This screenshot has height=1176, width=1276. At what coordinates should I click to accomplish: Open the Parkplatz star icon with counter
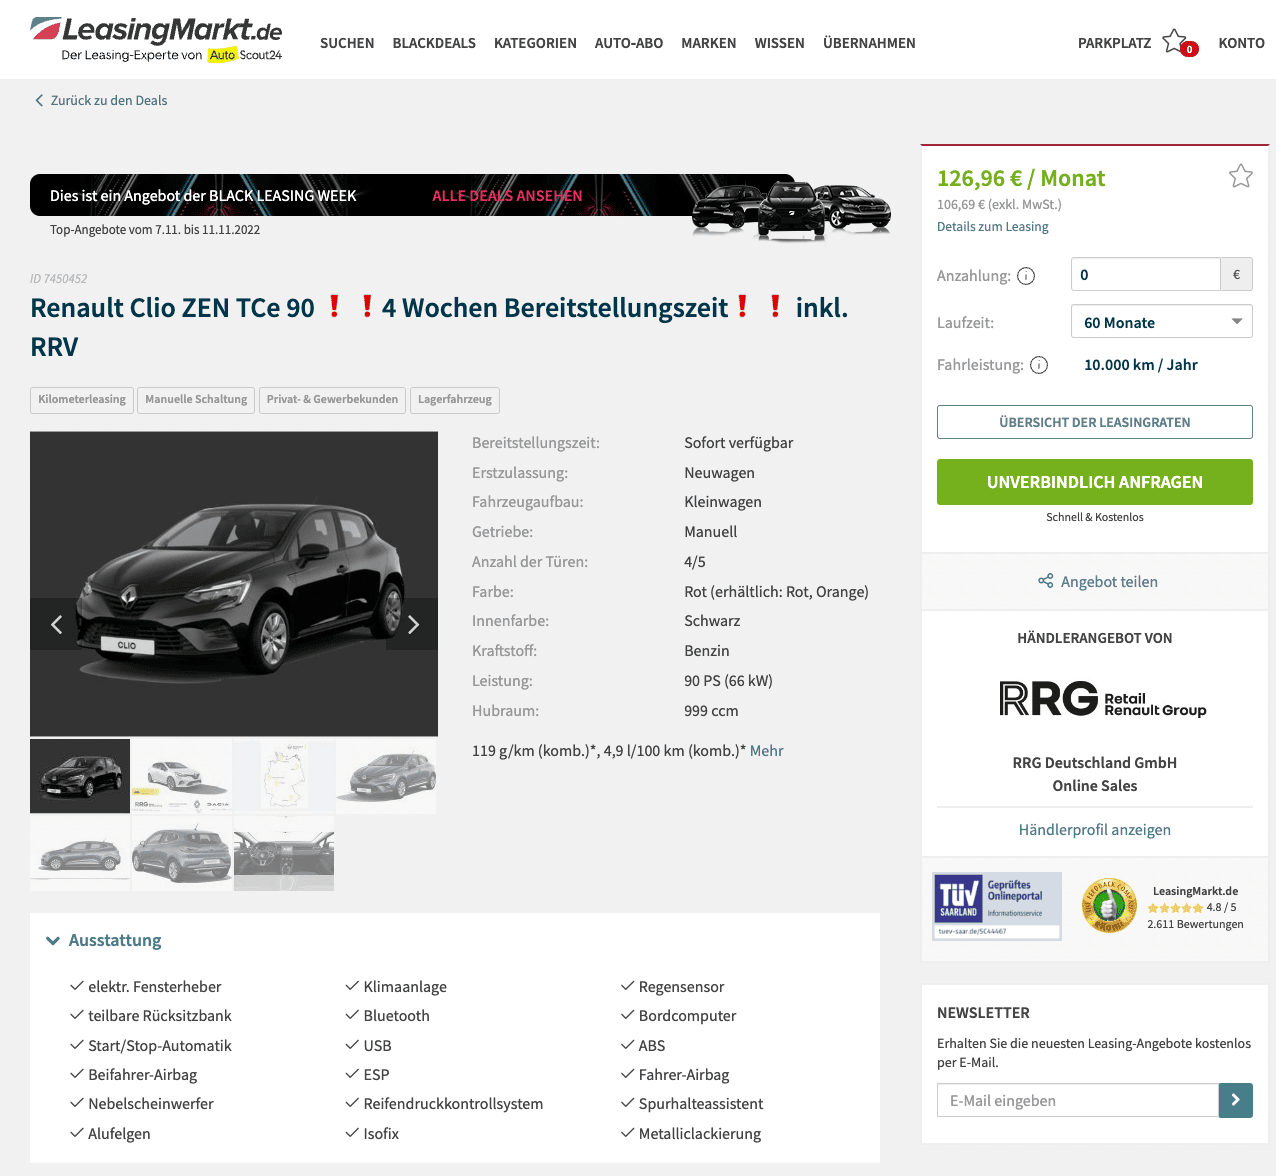(1180, 43)
